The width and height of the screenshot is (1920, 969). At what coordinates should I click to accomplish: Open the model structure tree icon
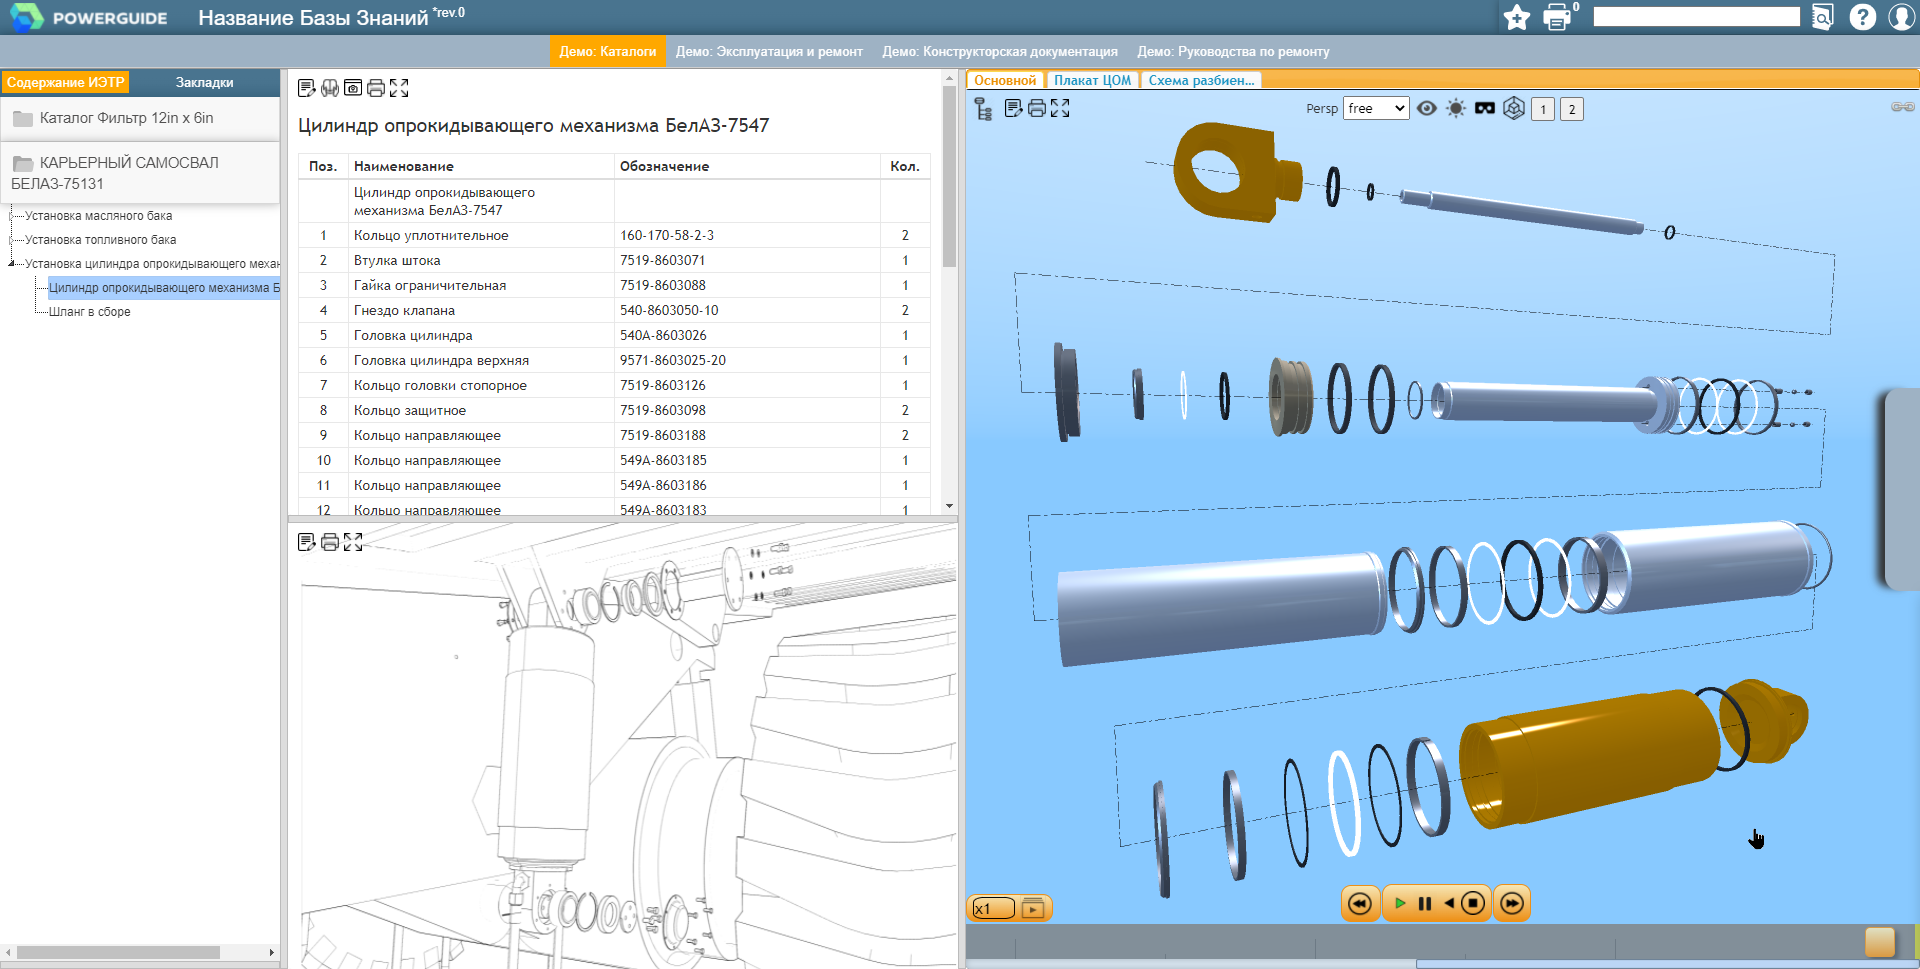(983, 109)
